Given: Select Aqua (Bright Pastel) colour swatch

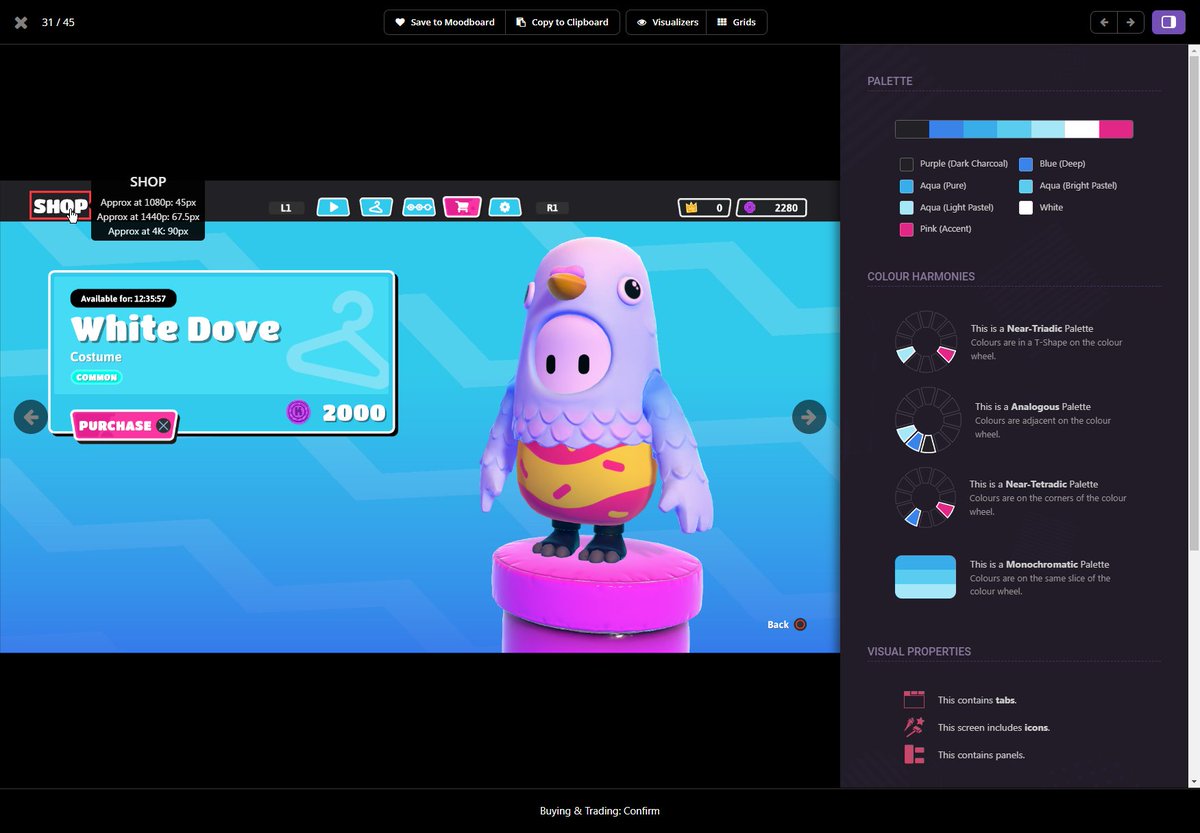Looking at the screenshot, I should [1026, 186].
